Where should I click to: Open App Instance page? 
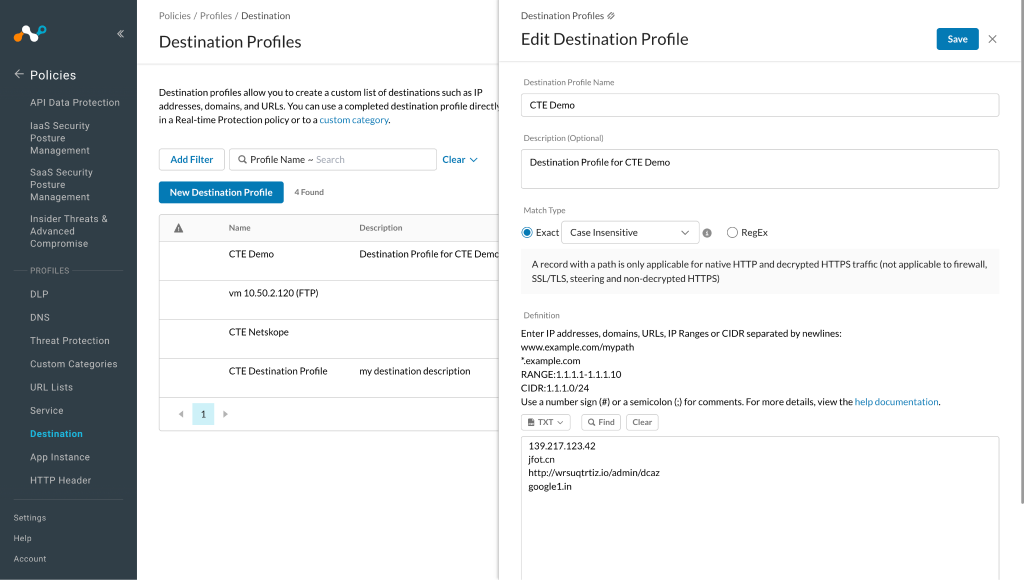tap(60, 457)
